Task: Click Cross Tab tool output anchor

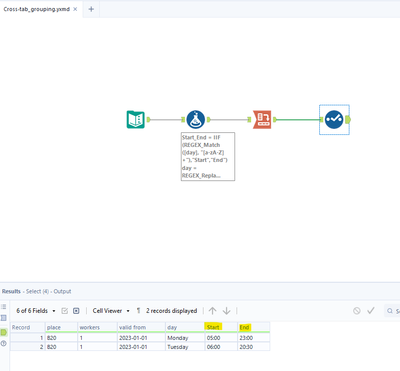Action: point(275,119)
